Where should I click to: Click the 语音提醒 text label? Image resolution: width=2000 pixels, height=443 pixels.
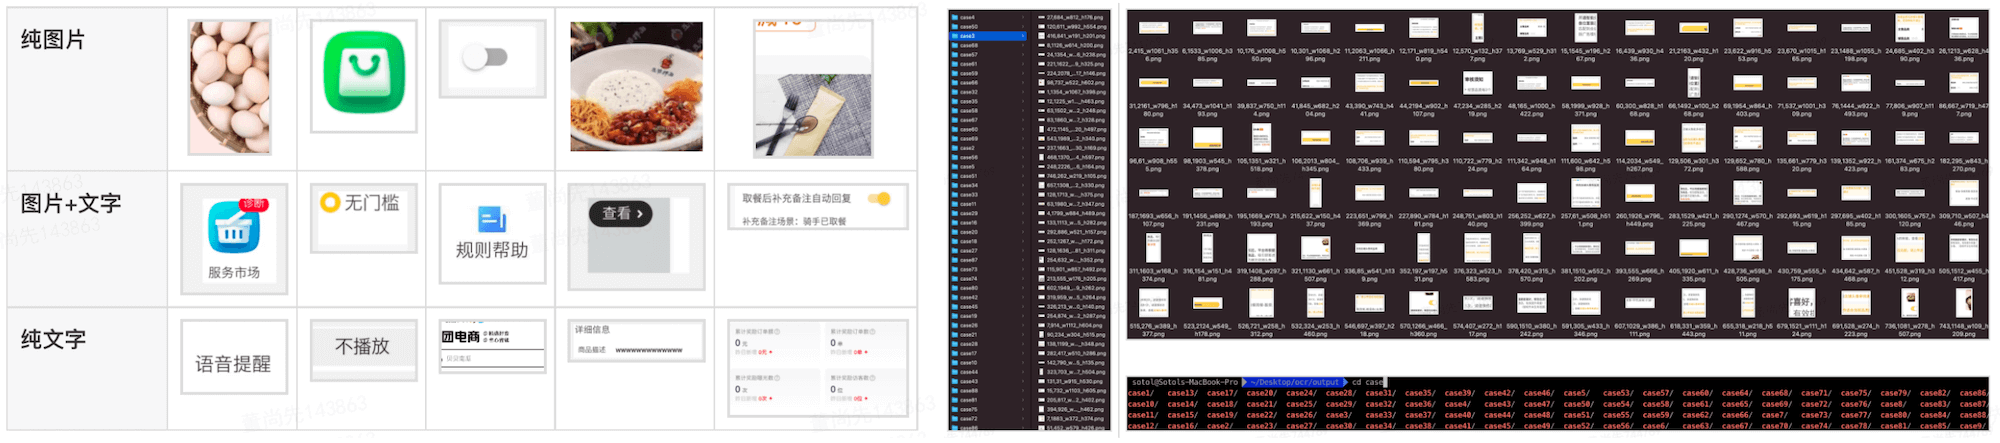pos(233,364)
